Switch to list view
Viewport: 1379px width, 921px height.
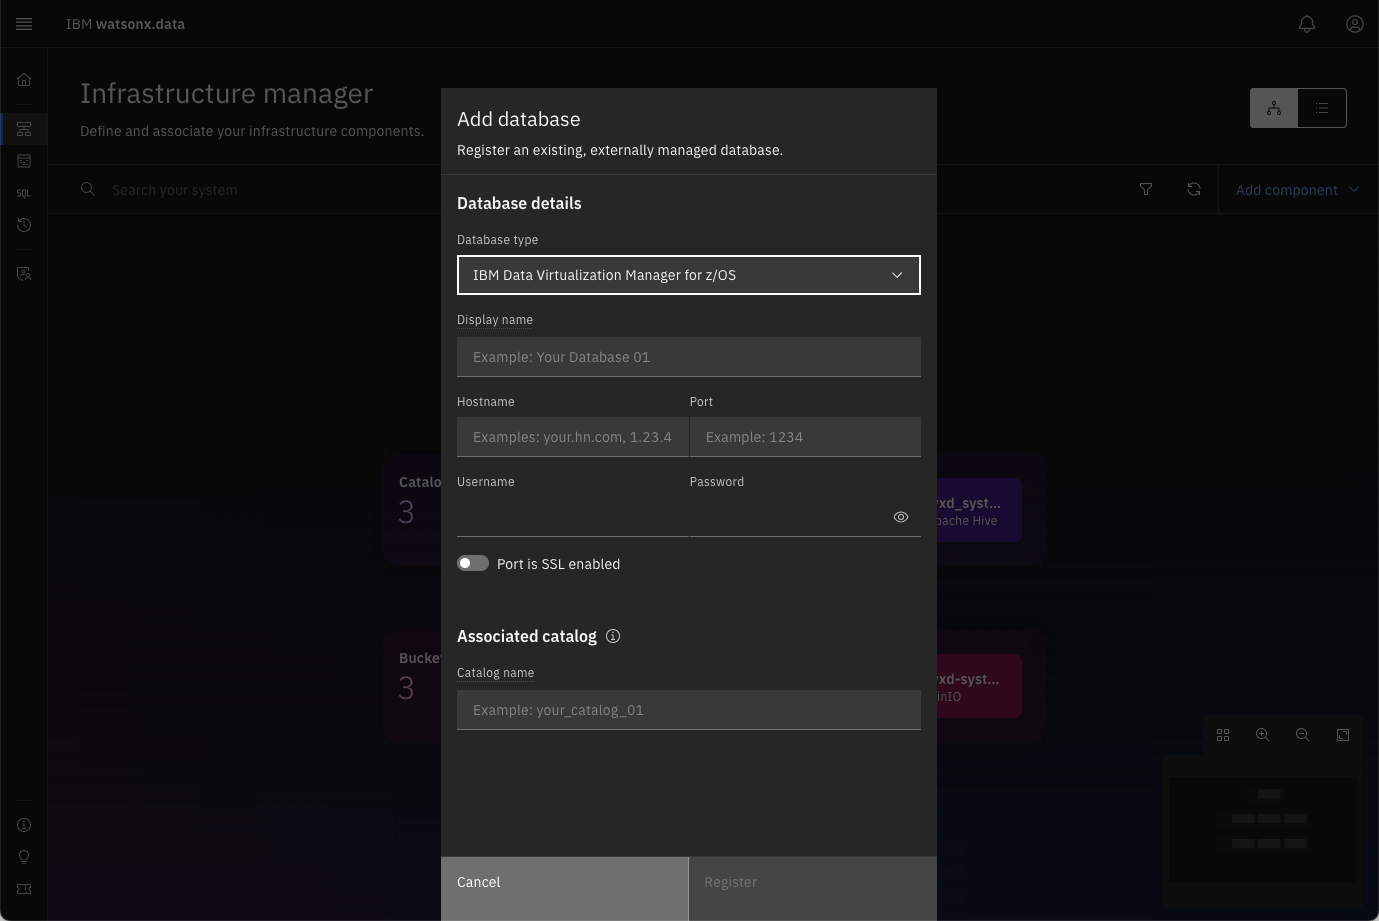tap(1322, 108)
